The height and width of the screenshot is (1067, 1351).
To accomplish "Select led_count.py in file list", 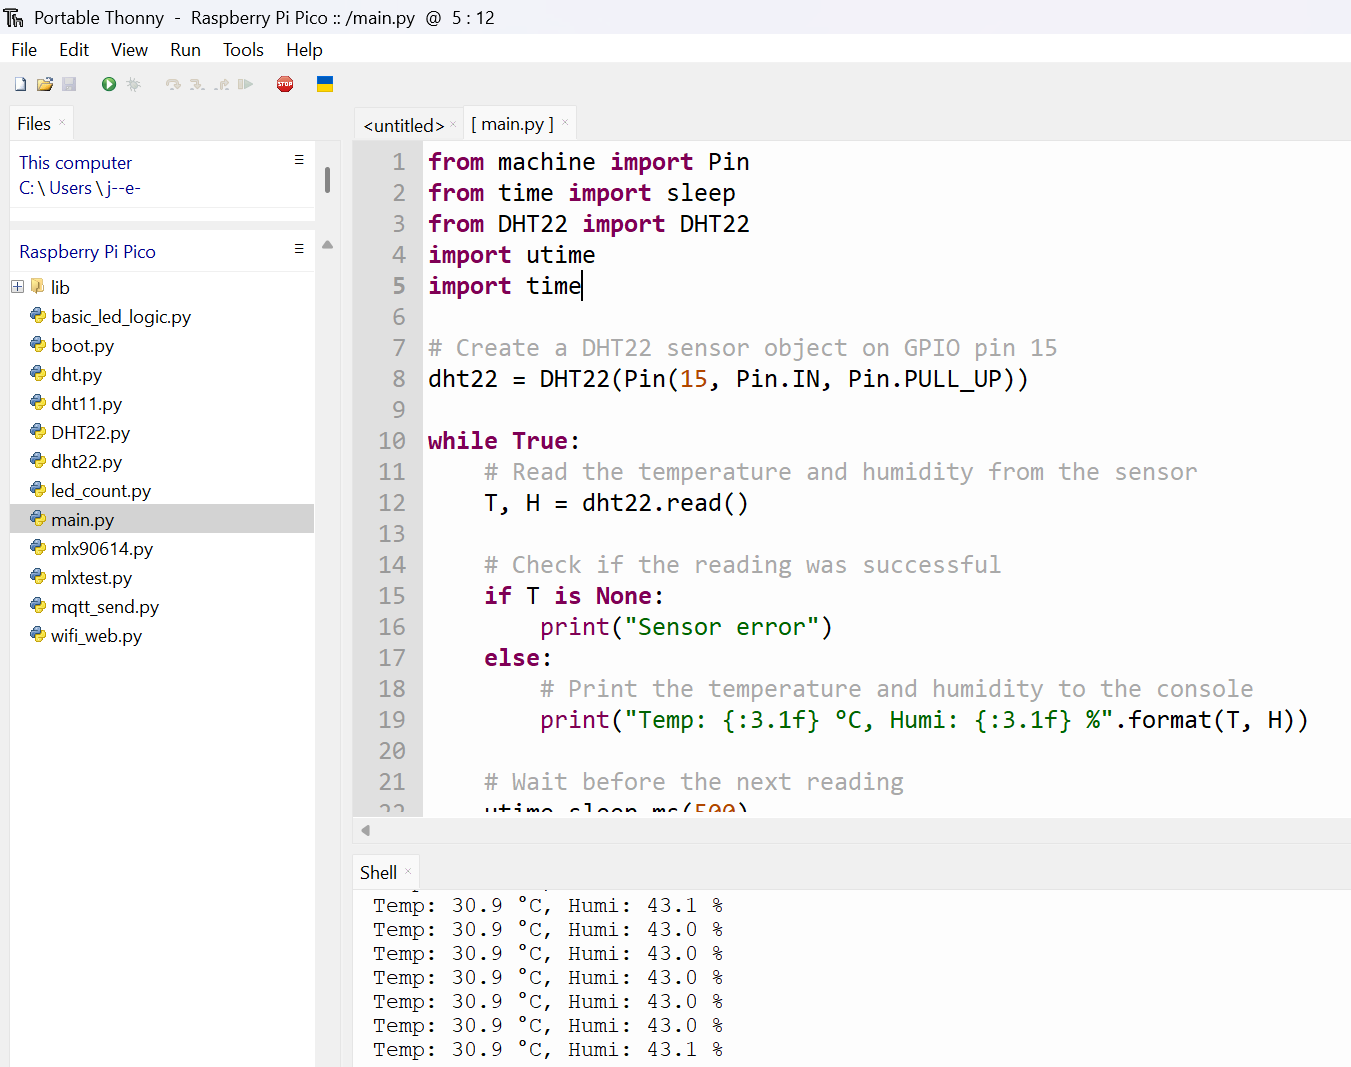I will click(101, 491).
